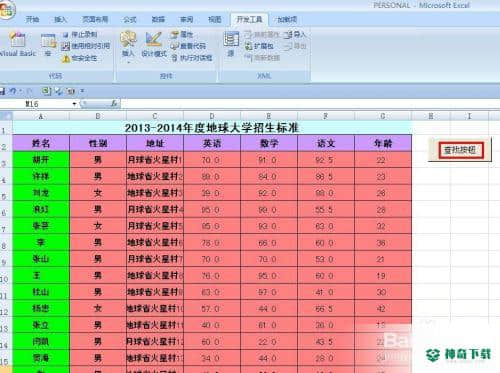
Task: Open control Properties (属性)
Action: [x=182, y=34]
